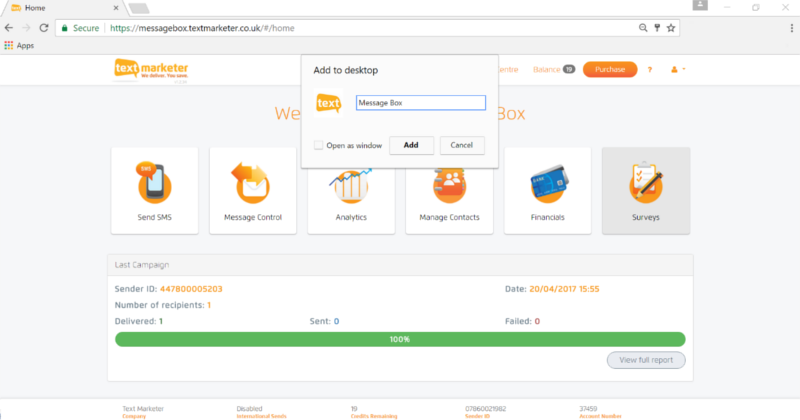Click the green 100% delivery progress bar

point(400,339)
